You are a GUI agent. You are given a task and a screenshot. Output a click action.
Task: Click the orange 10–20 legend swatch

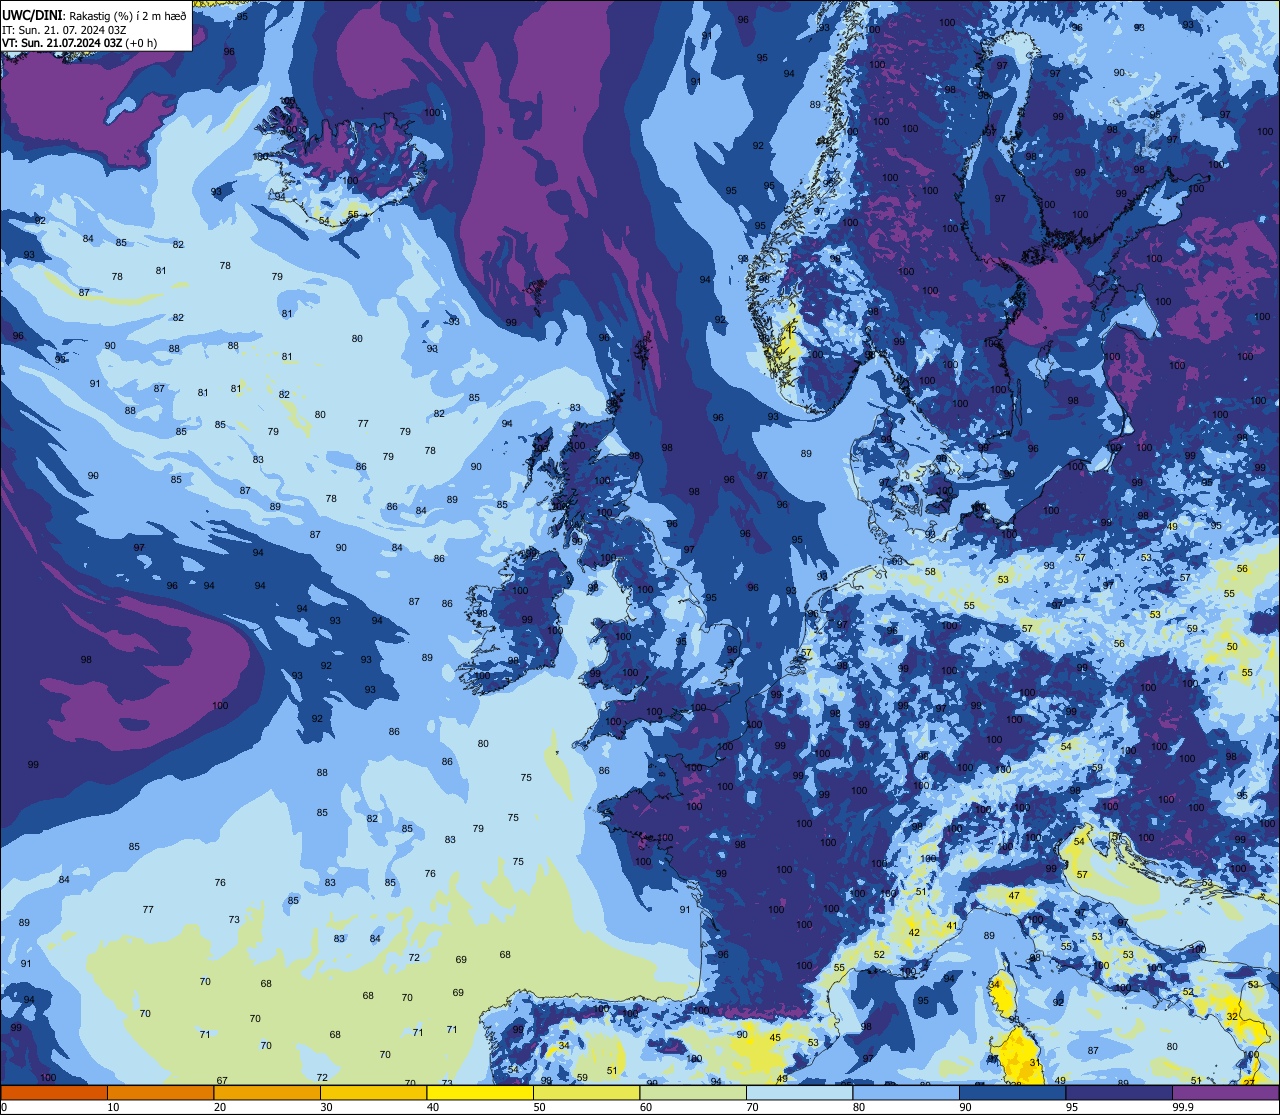[160, 1092]
